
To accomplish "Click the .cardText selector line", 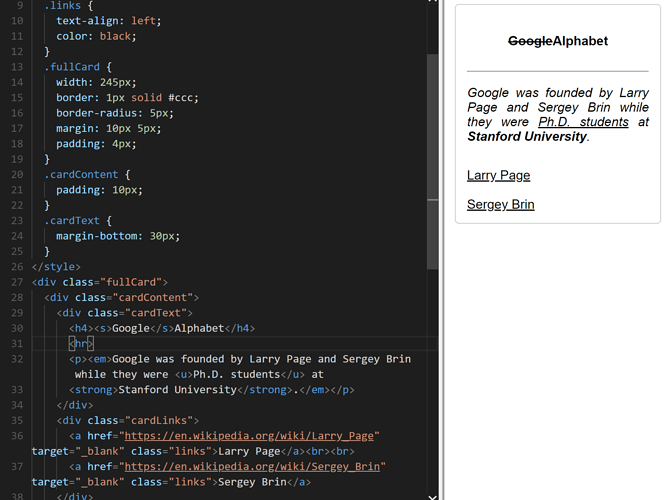I will (x=78, y=221).
